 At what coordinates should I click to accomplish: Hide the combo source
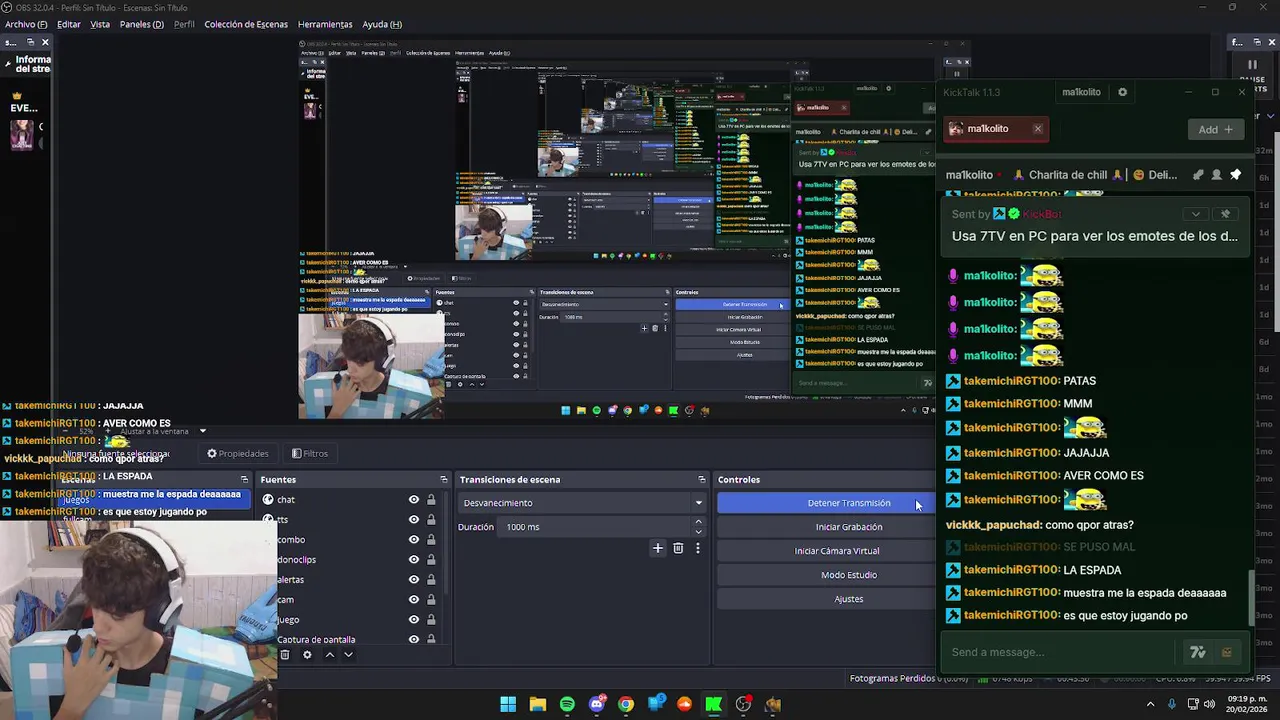[413, 540]
